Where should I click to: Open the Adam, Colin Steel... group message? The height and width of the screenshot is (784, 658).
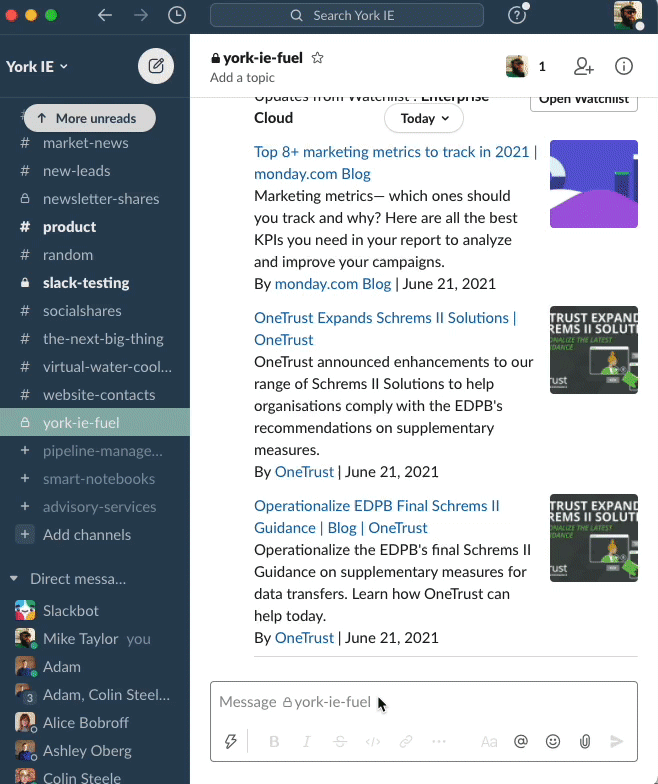coord(95,694)
